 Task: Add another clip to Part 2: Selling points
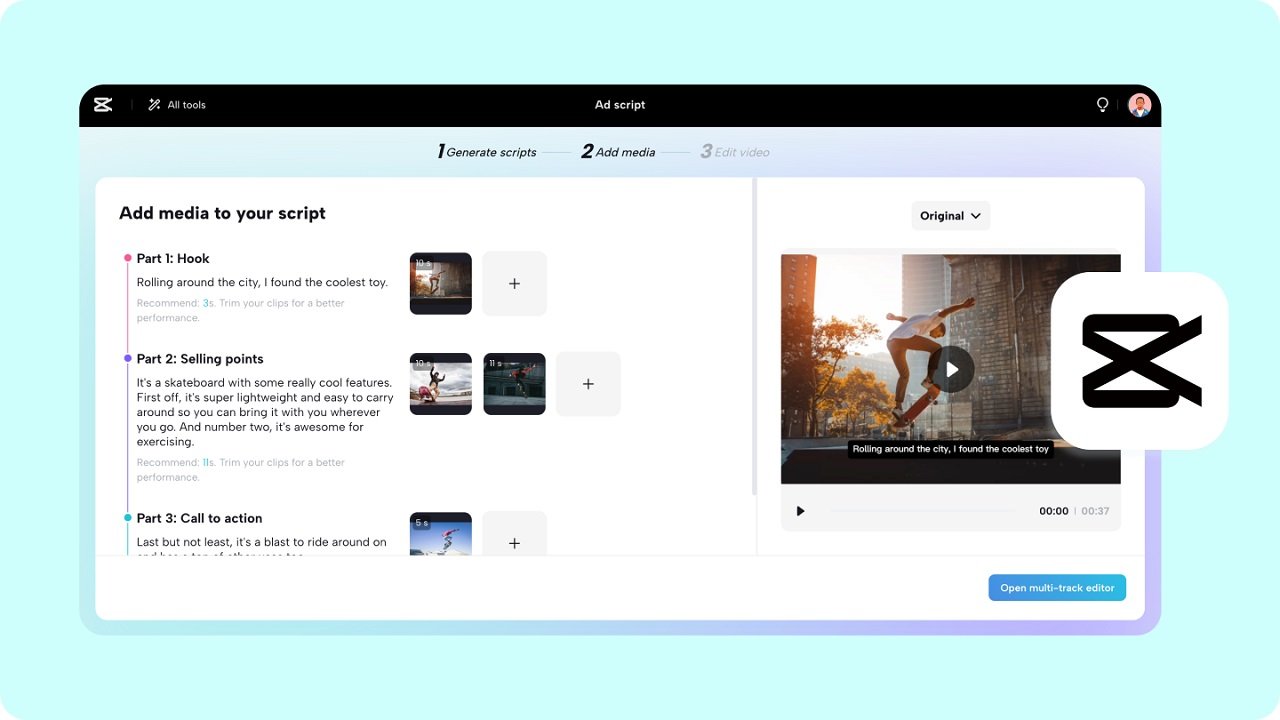588,383
